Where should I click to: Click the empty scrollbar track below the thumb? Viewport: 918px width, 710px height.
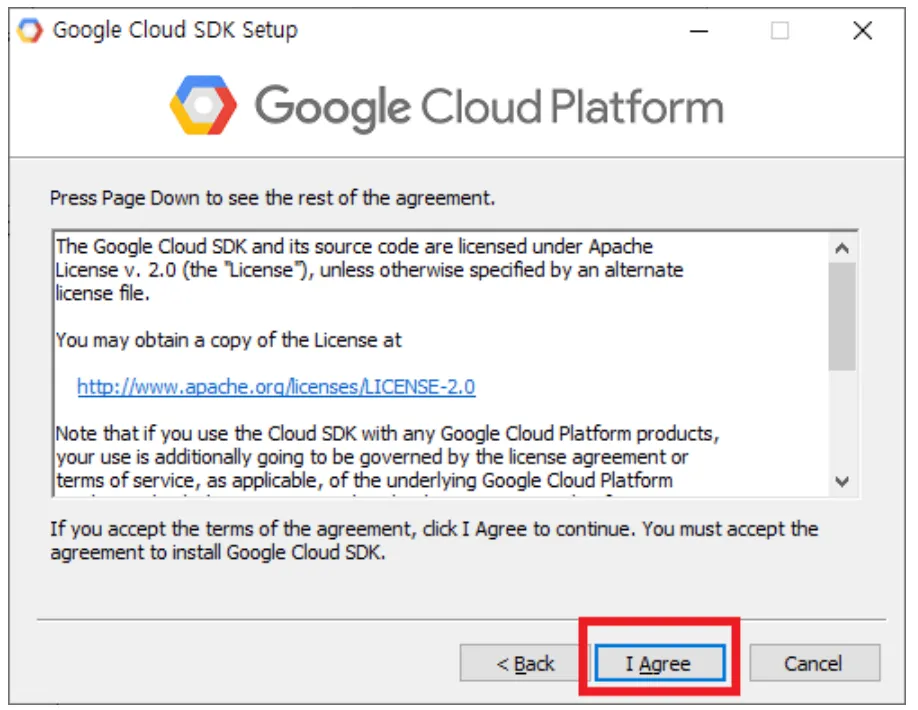tap(842, 420)
